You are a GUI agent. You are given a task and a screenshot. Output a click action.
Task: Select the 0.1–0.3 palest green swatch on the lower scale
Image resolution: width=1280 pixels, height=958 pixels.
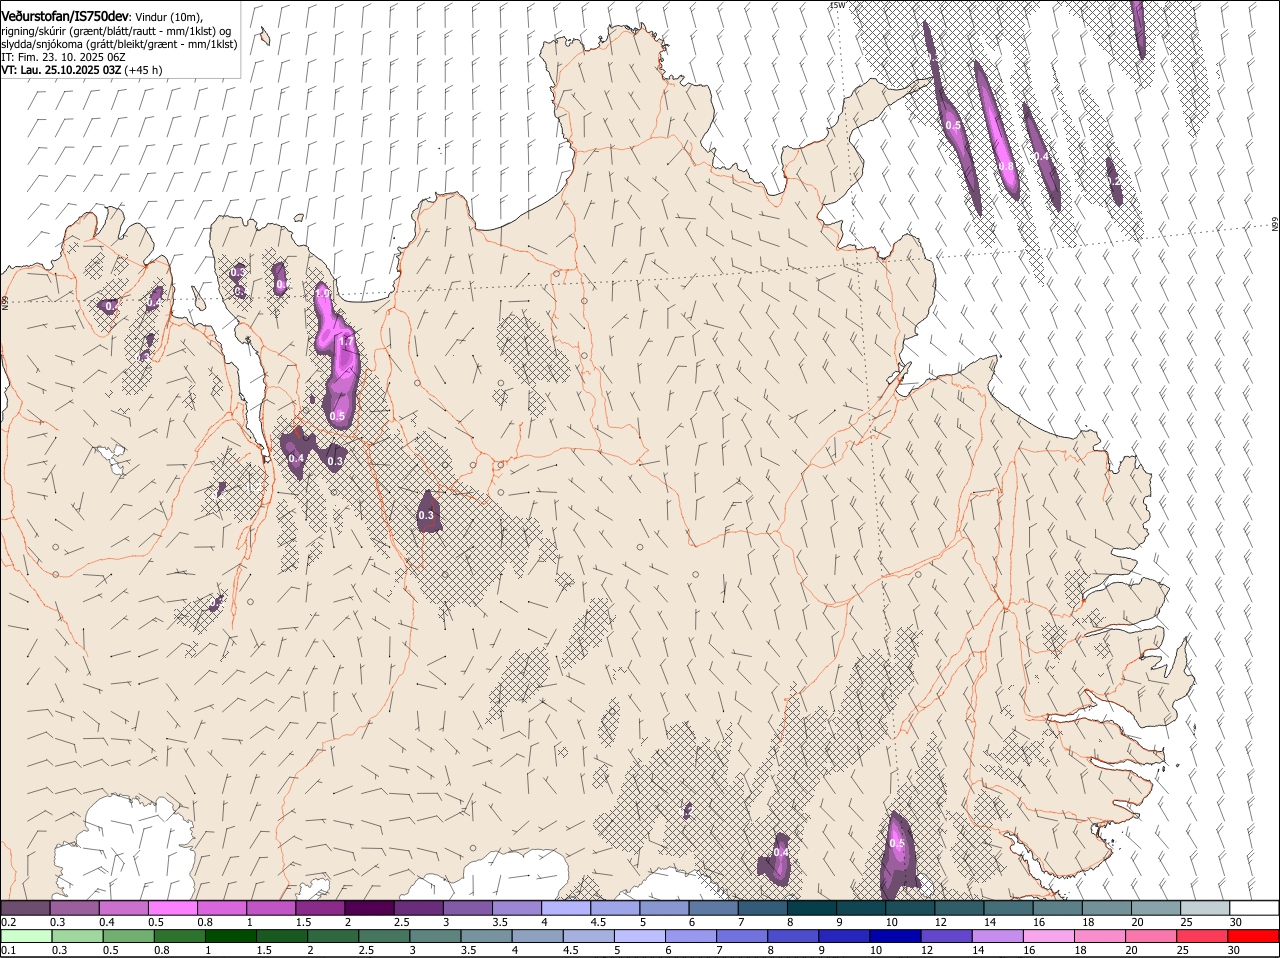point(27,936)
